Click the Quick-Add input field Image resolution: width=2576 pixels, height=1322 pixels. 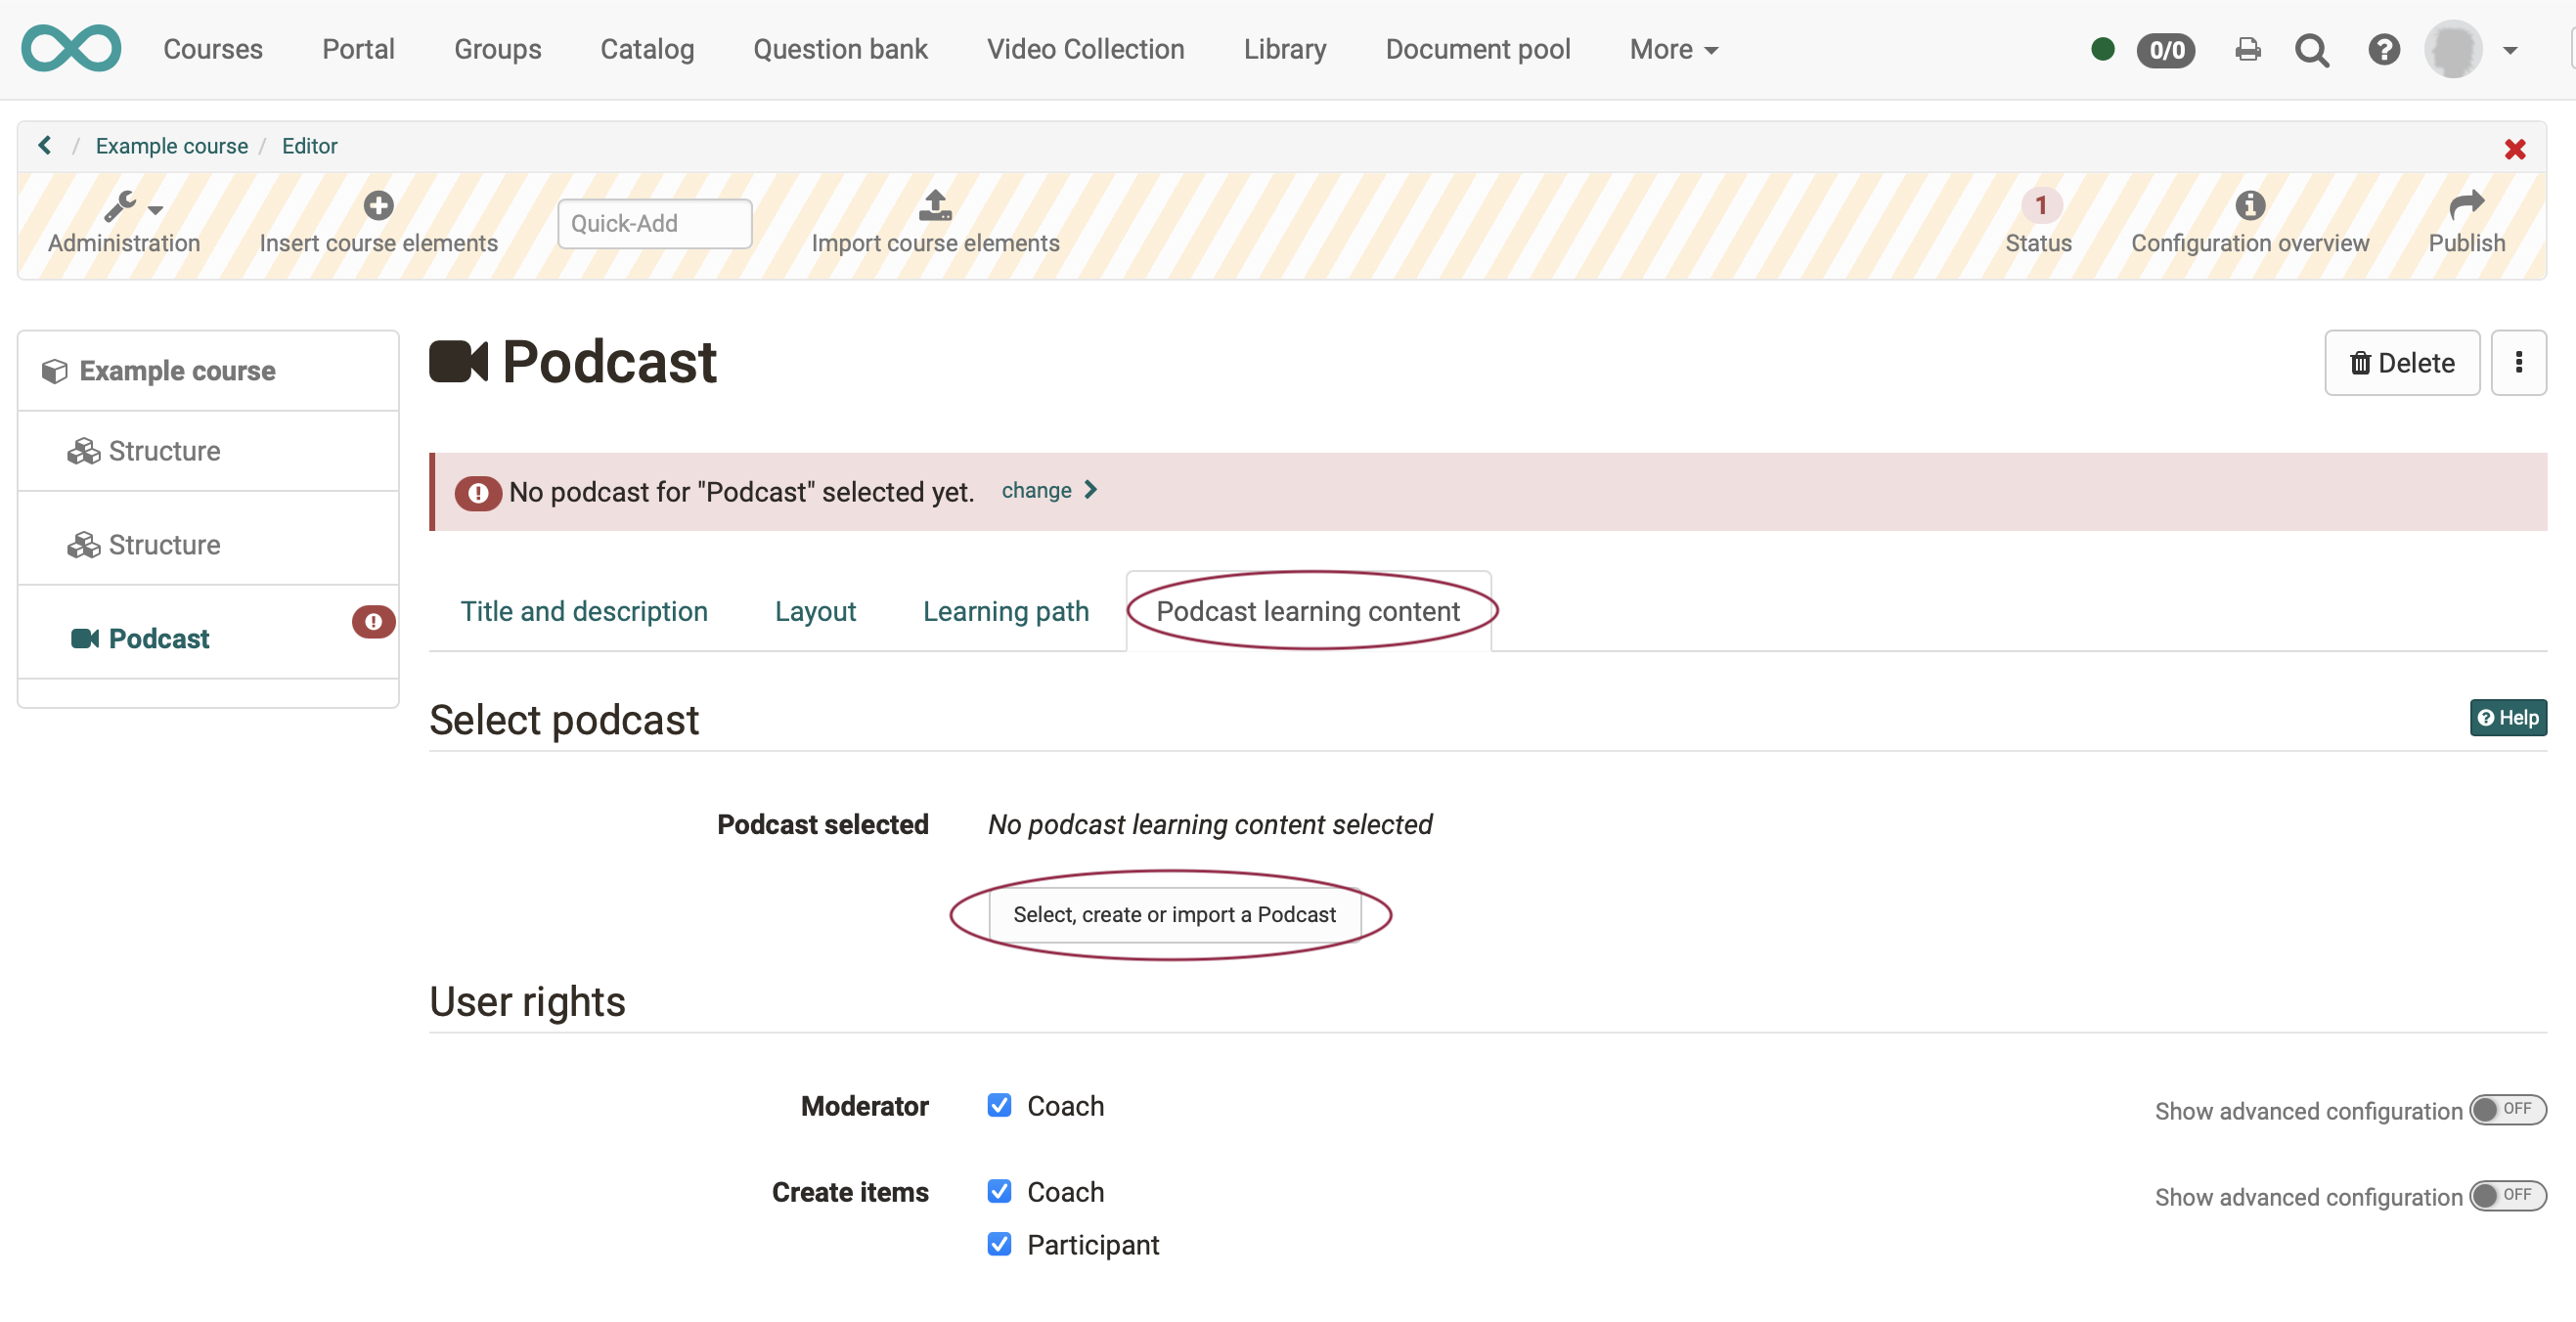pos(654,223)
